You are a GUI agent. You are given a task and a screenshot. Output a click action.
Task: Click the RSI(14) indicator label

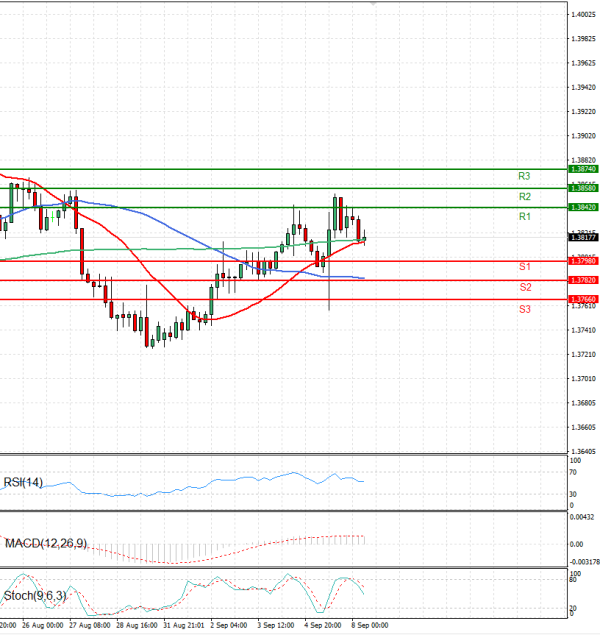point(23,482)
